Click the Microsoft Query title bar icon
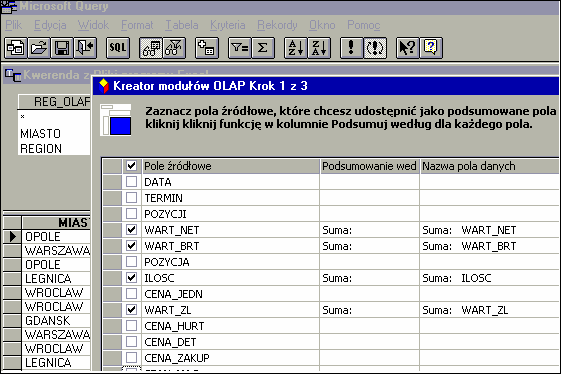Image resolution: width=561 pixels, height=374 pixels. pyautogui.click(x=9, y=6)
